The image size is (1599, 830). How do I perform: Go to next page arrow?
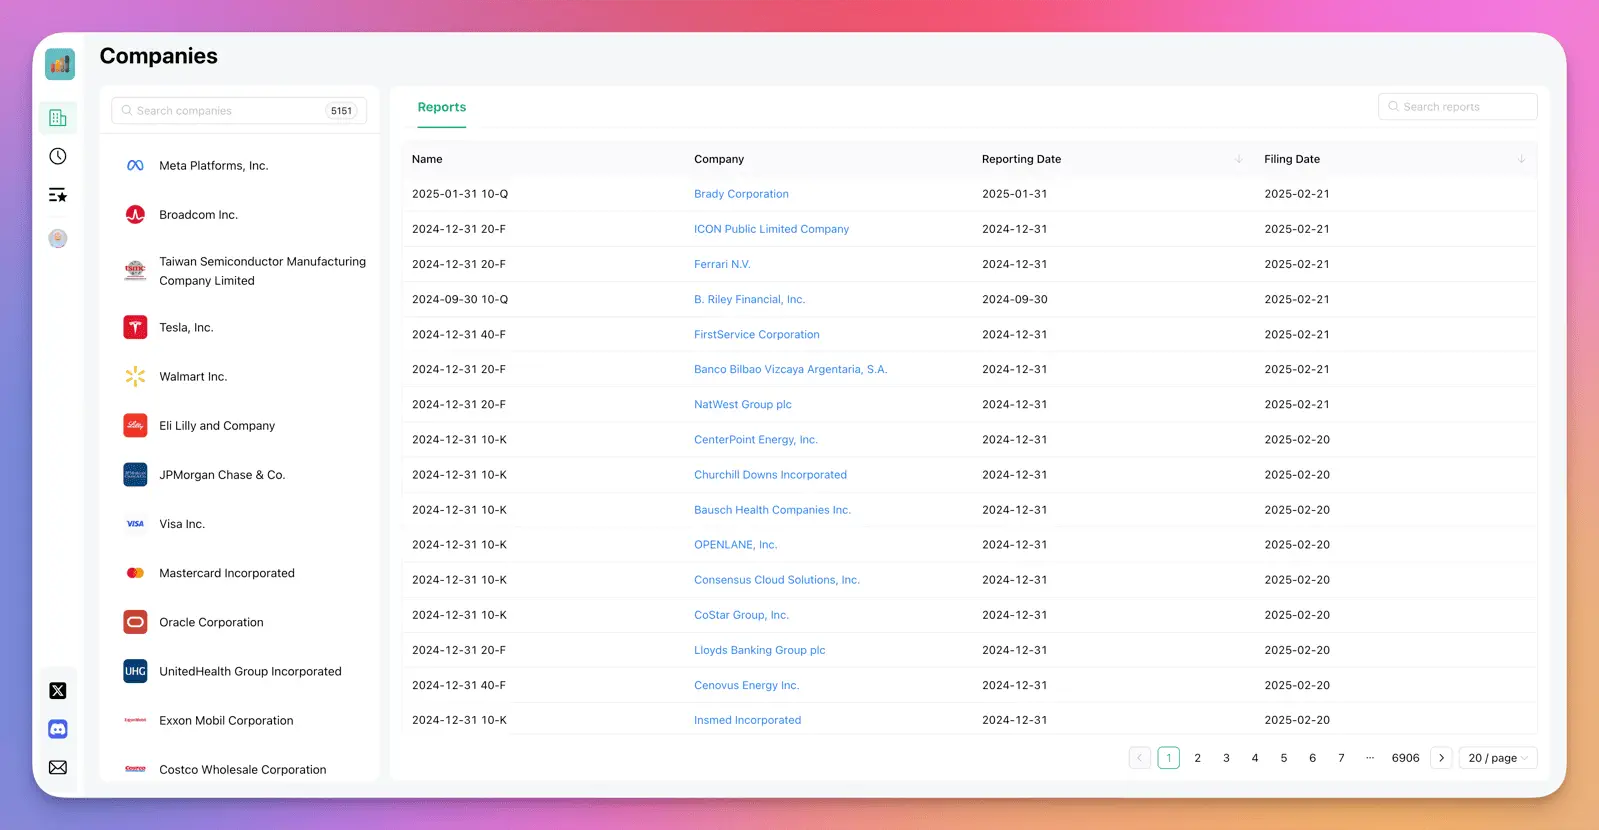tap(1441, 758)
